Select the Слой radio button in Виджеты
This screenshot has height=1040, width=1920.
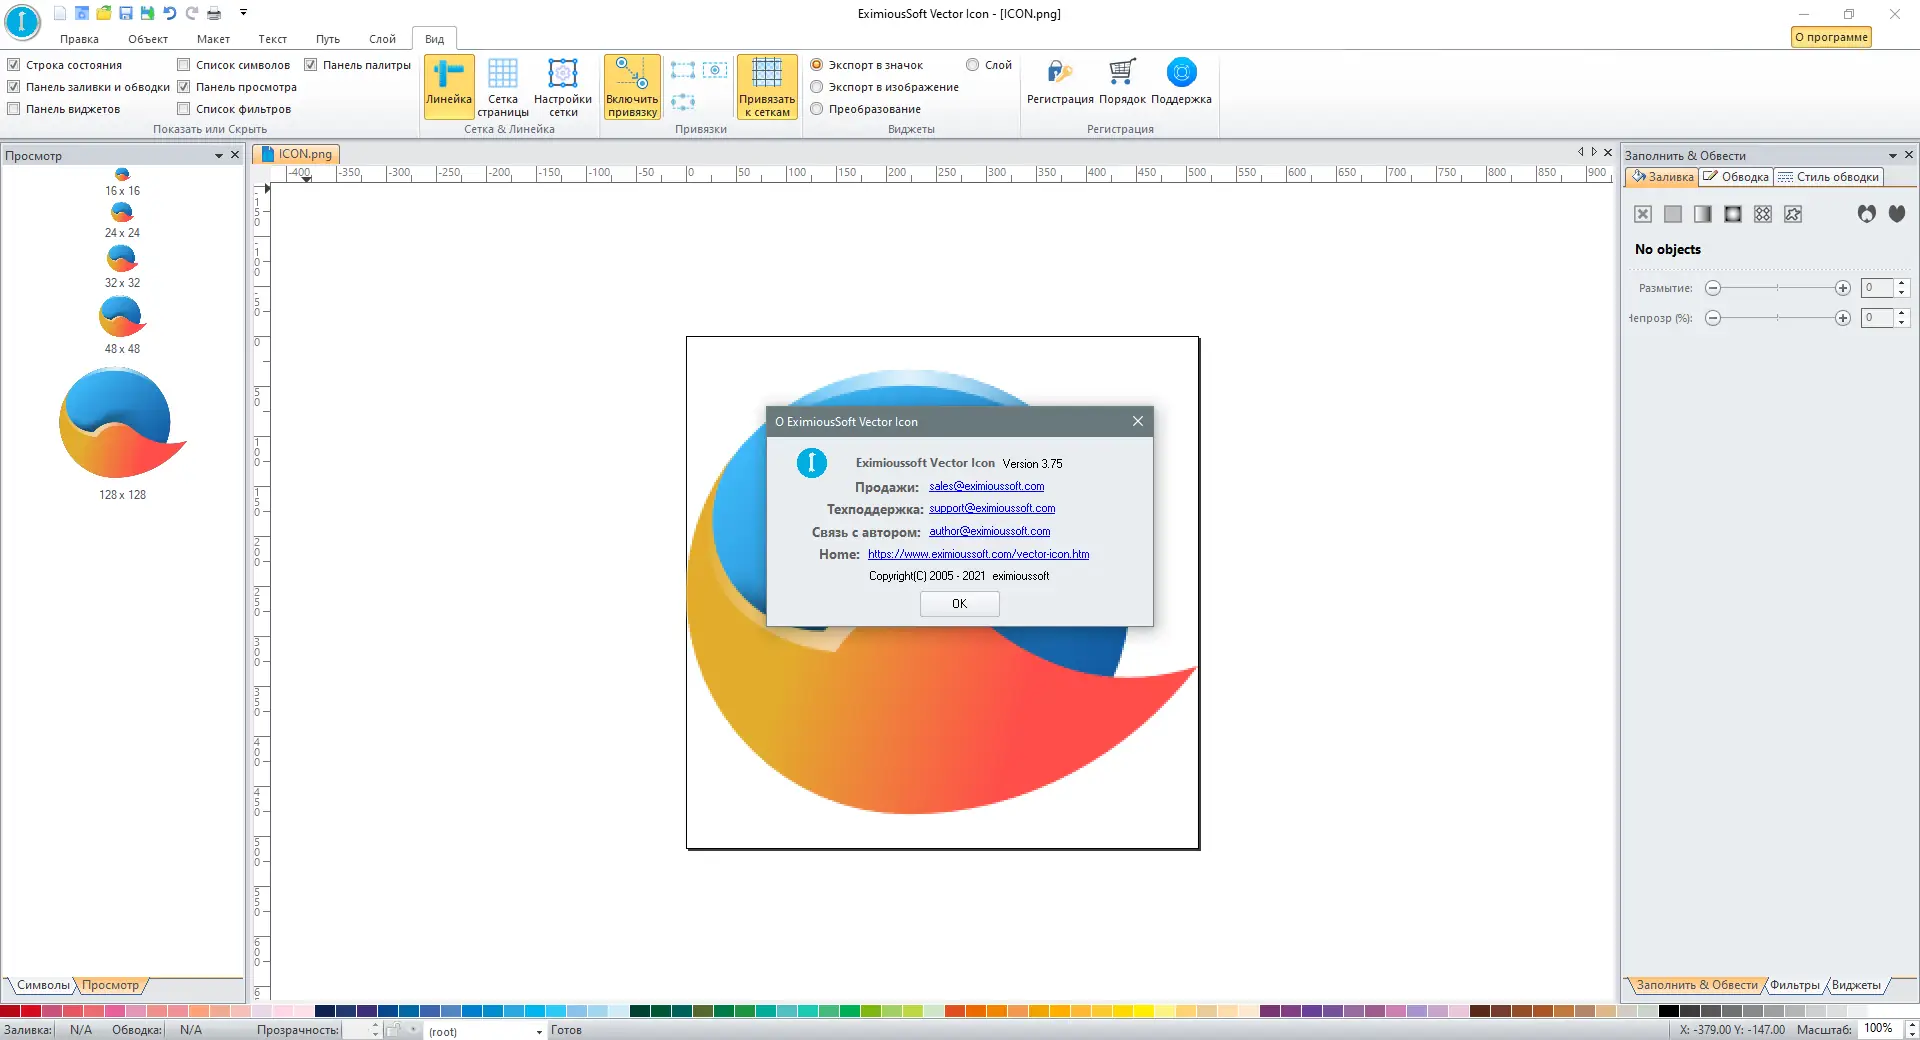click(x=972, y=65)
